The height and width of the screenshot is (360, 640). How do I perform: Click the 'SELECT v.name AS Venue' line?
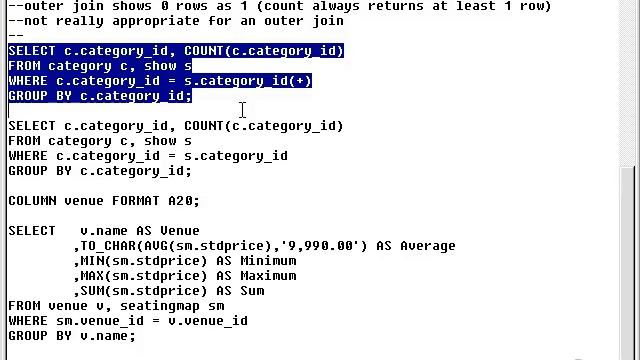(x=104, y=231)
